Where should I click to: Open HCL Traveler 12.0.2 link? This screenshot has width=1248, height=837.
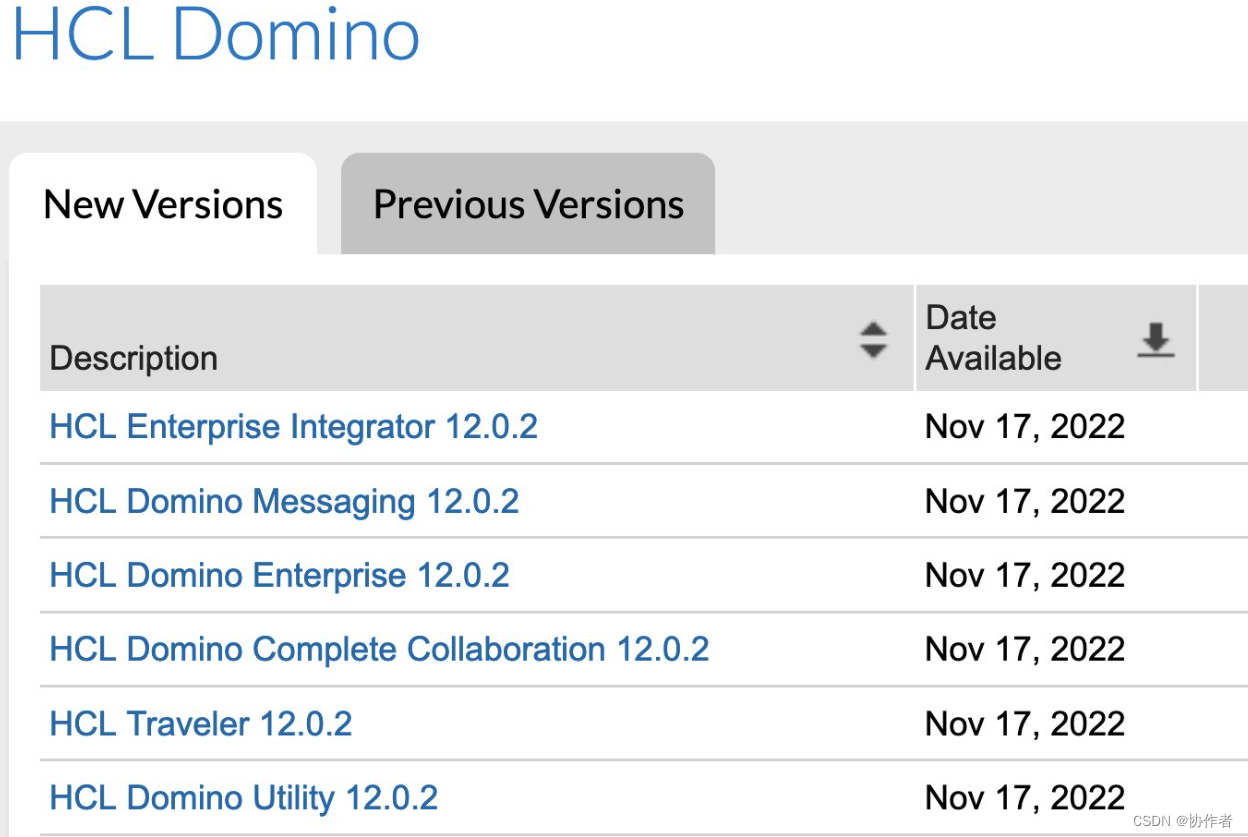201,723
